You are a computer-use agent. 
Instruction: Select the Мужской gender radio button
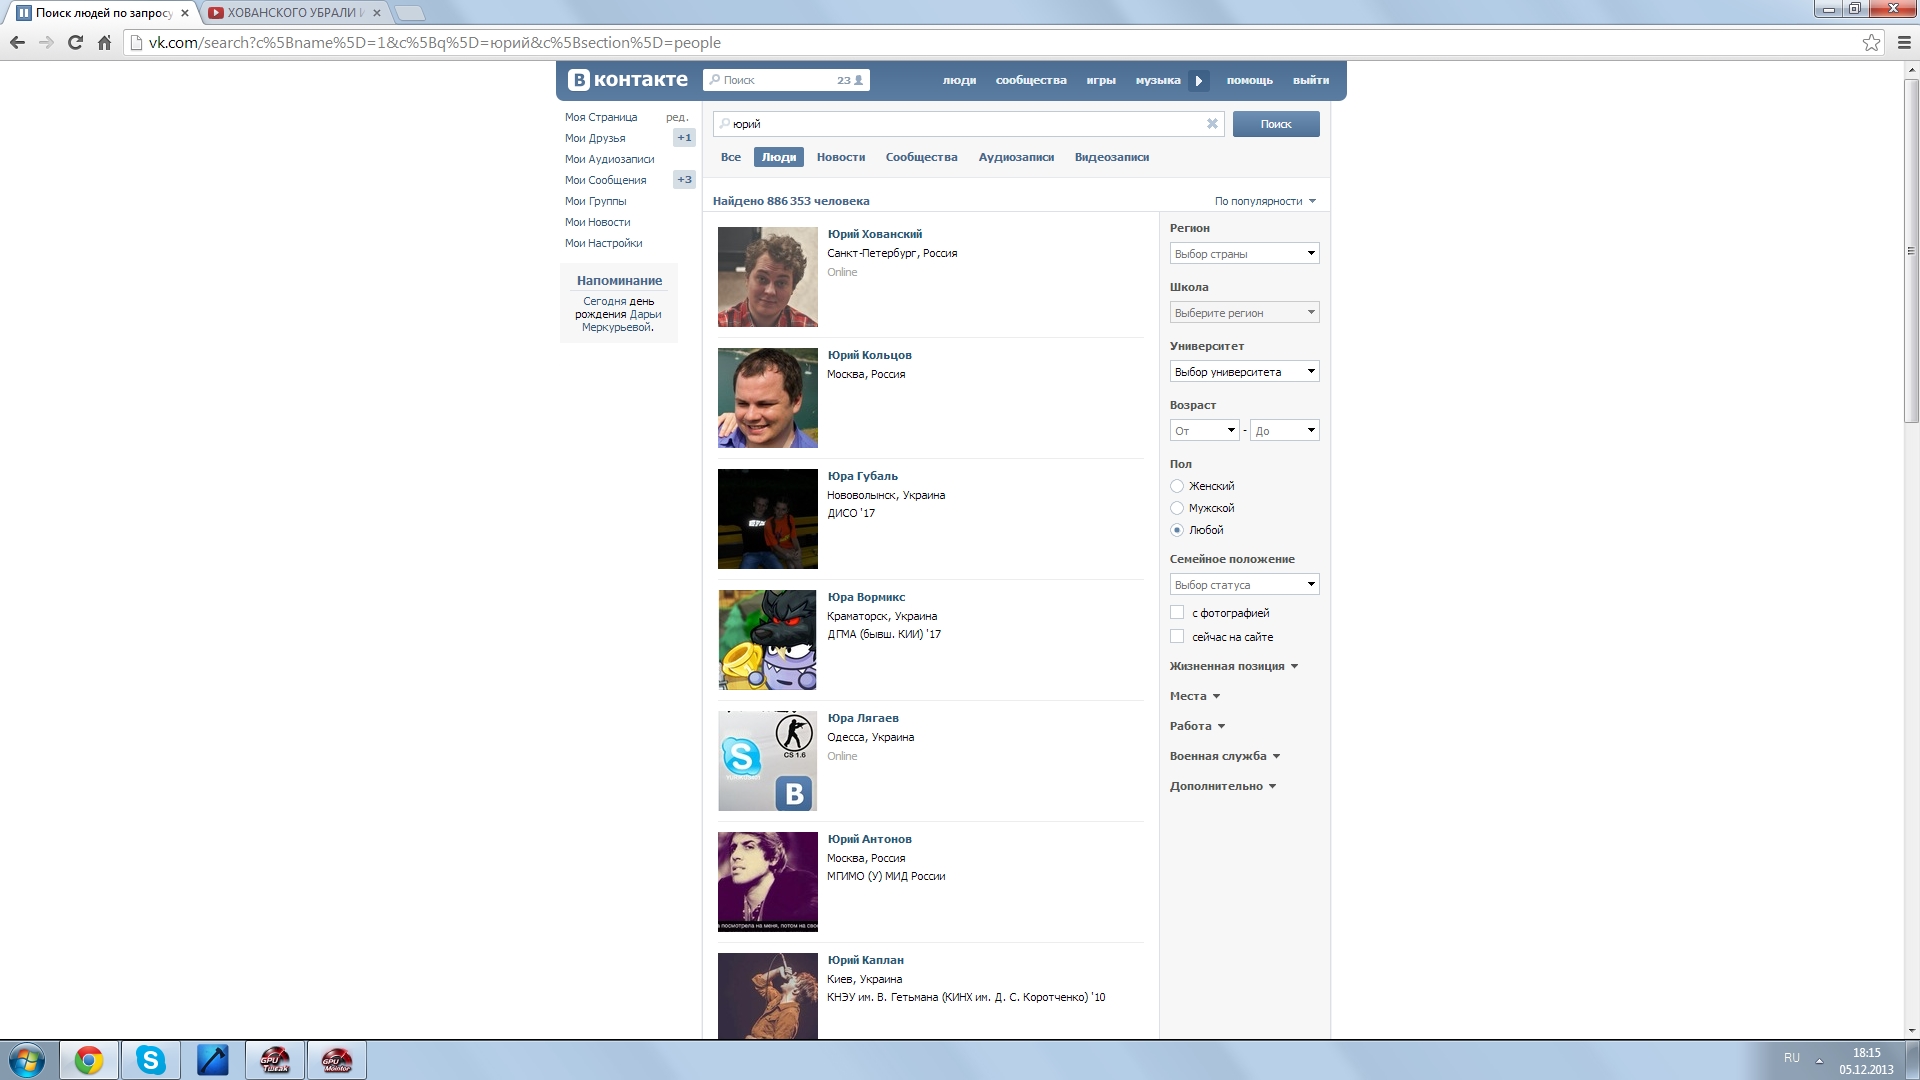point(1177,508)
